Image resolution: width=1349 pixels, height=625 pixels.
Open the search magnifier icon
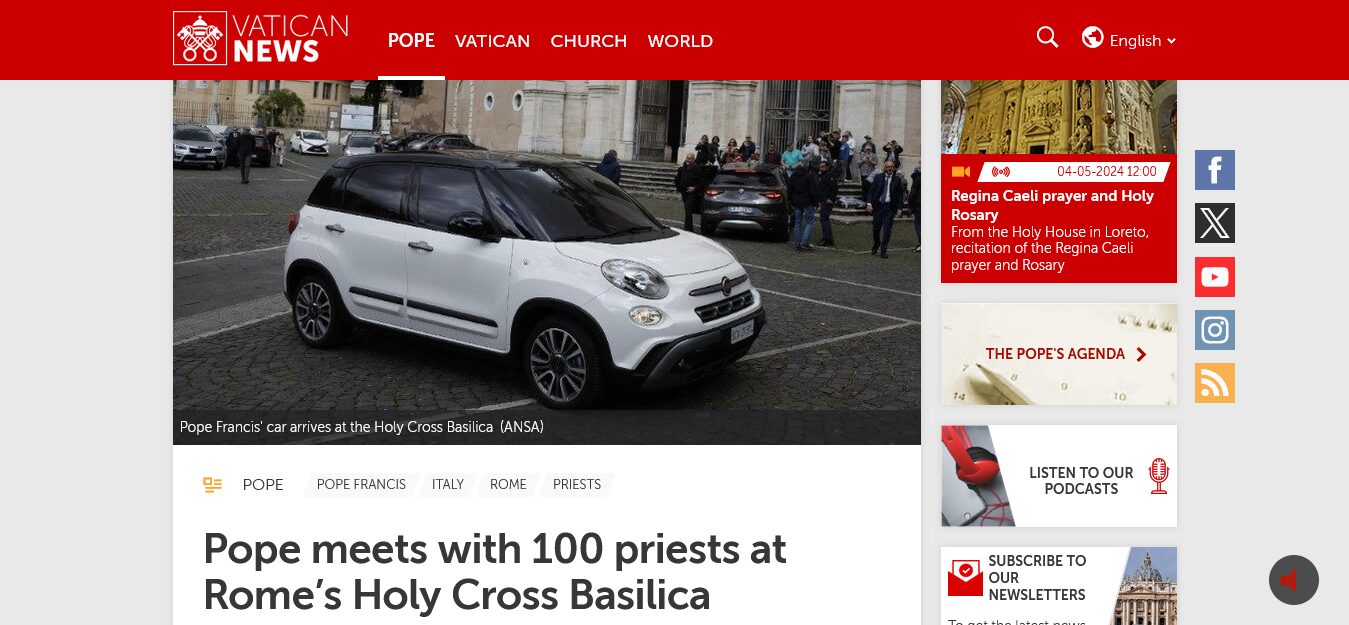1047,38
